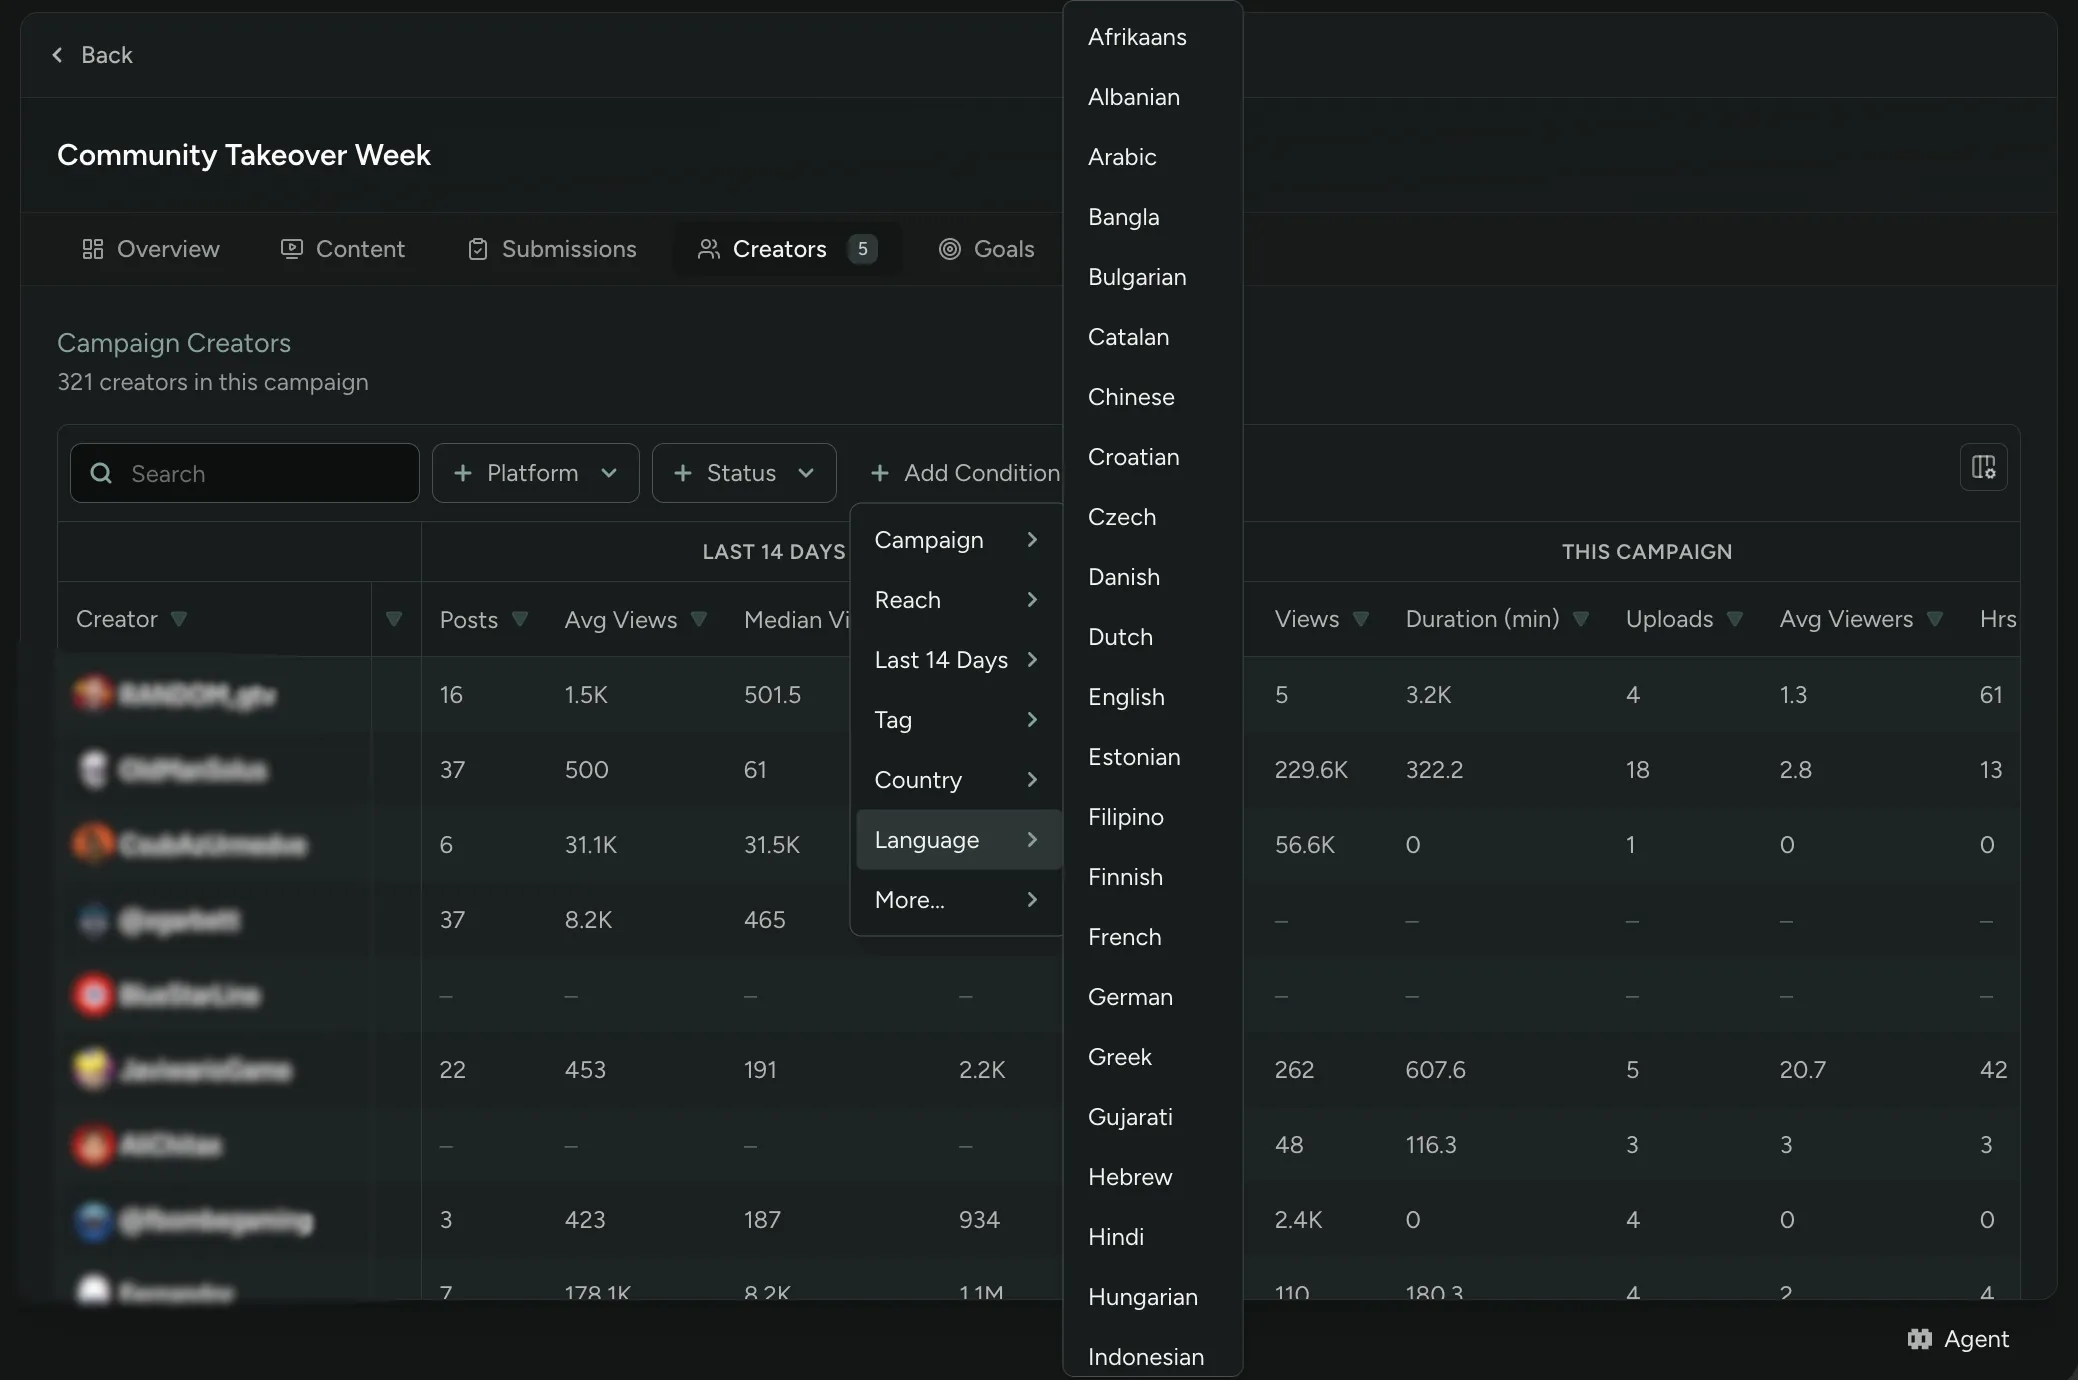Select Arabic language option
Viewport: 2078px width, 1380px height.
coord(1152,157)
